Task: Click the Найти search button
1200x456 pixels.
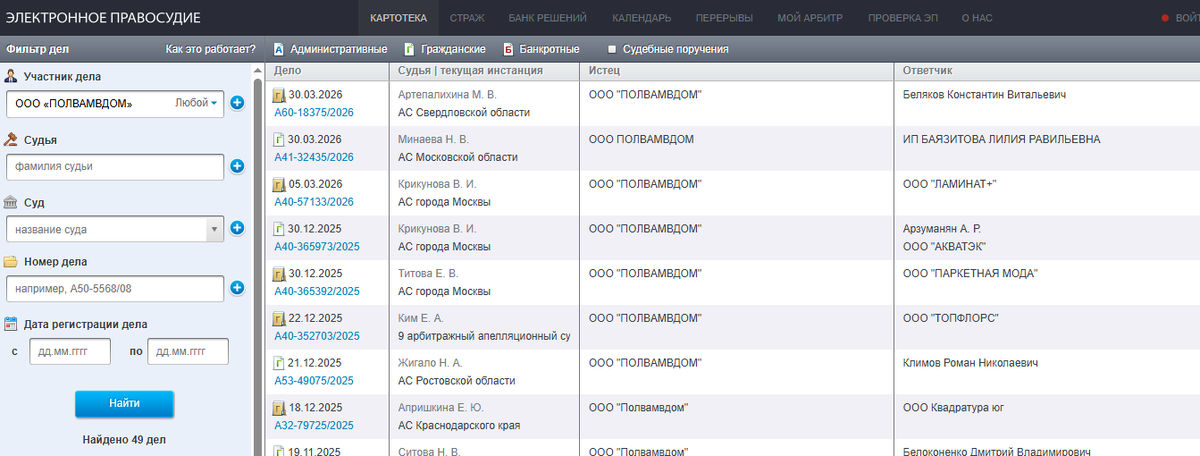Action: pyautogui.click(x=125, y=403)
